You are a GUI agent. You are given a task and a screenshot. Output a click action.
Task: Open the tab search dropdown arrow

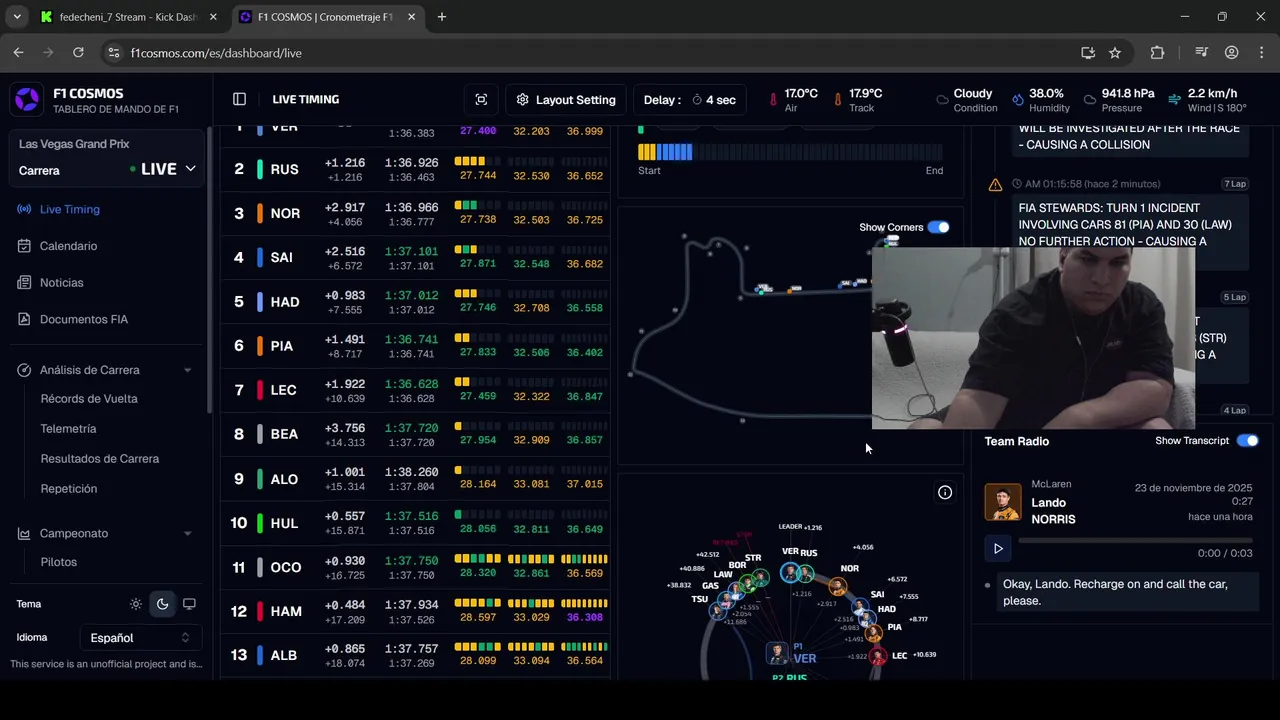pos(17,17)
